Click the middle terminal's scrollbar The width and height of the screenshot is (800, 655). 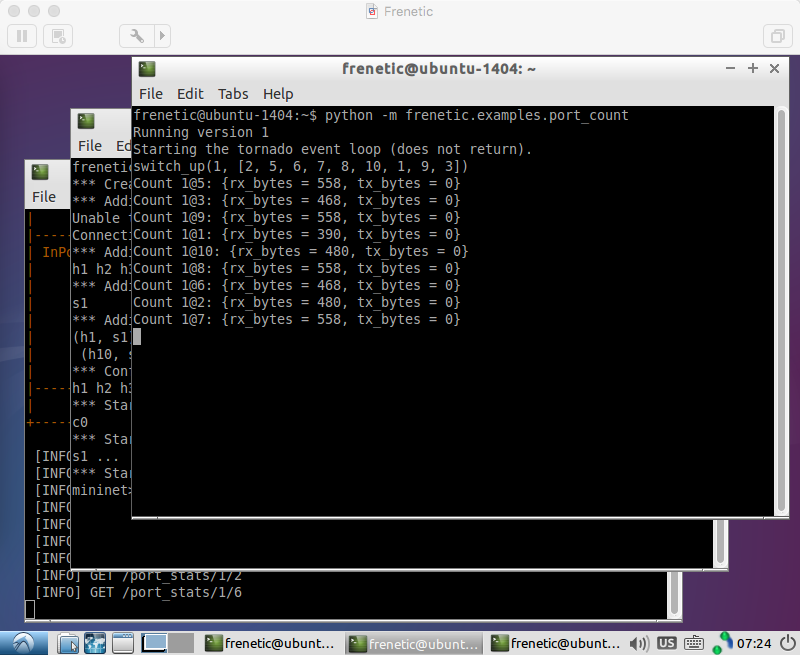click(720, 543)
